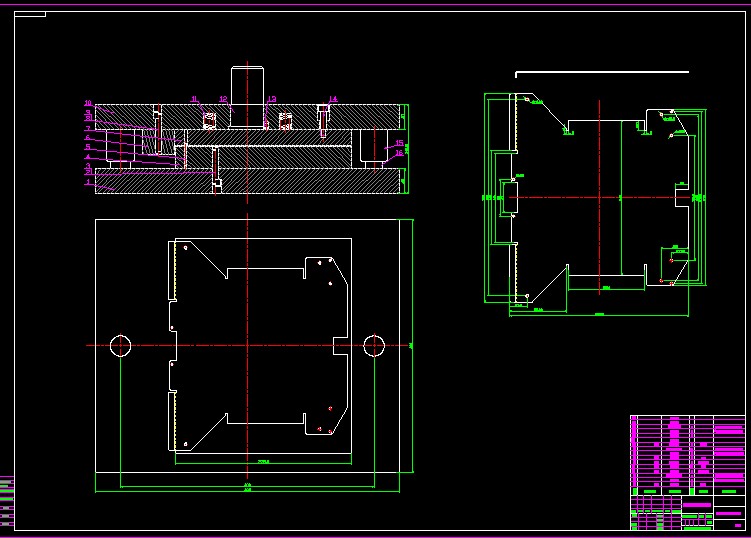Select part balloon number 14
Screen dimensions: 751x538
[332, 99]
